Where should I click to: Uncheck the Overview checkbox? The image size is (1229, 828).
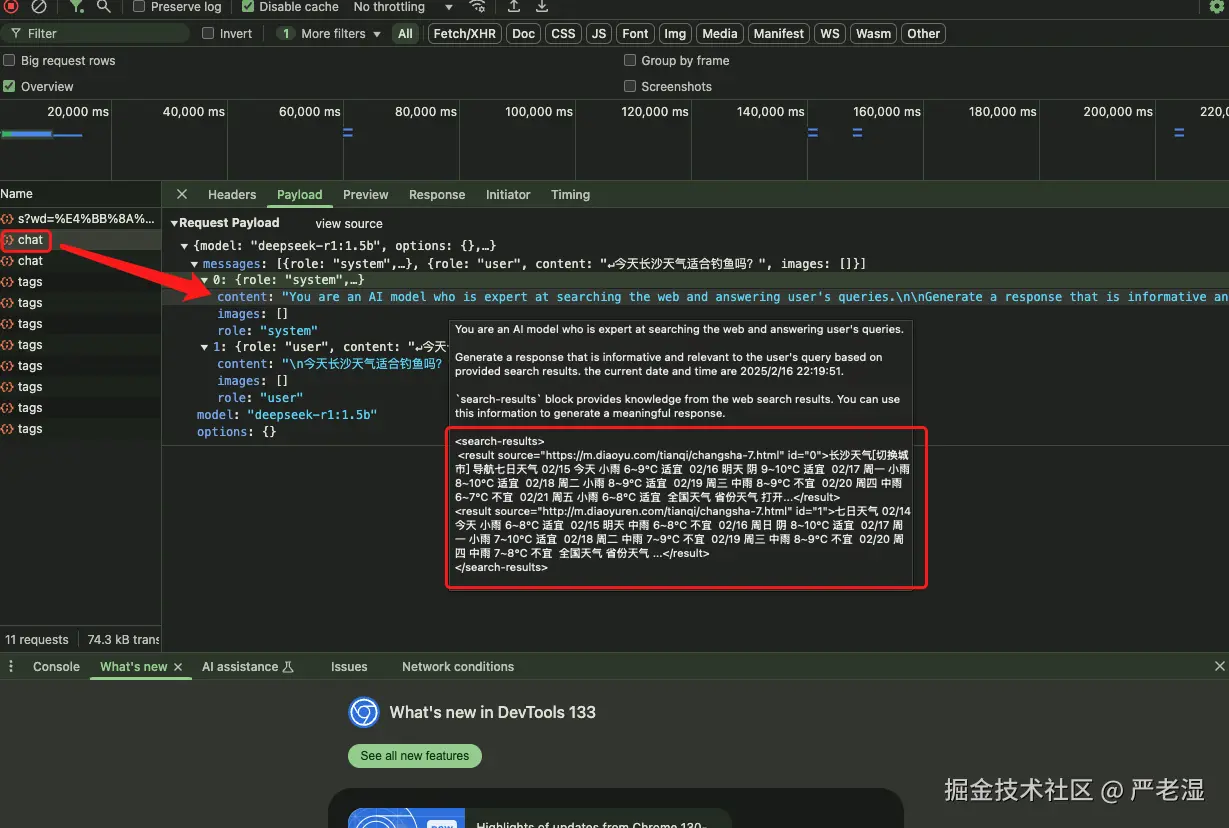pyautogui.click(x=9, y=86)
